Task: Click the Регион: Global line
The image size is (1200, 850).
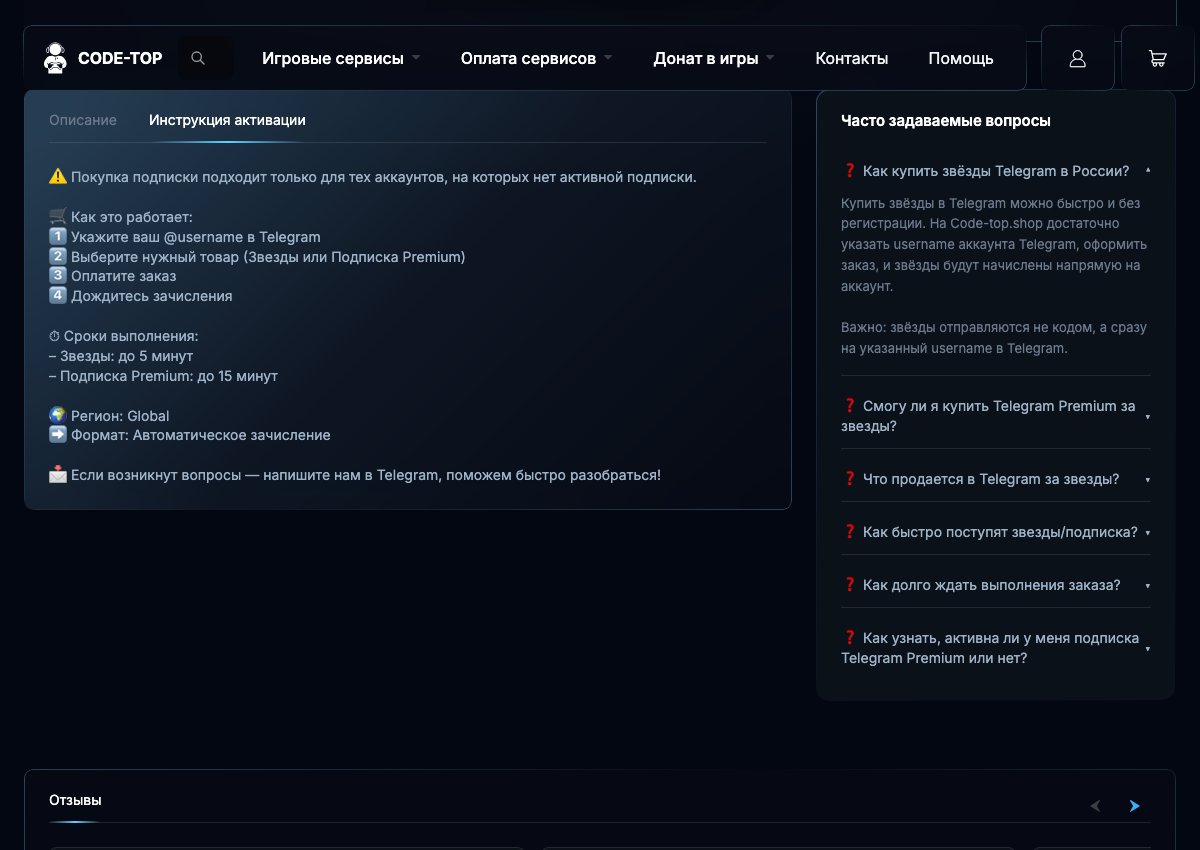Action: pyautogui.click(x=109, y=416)
